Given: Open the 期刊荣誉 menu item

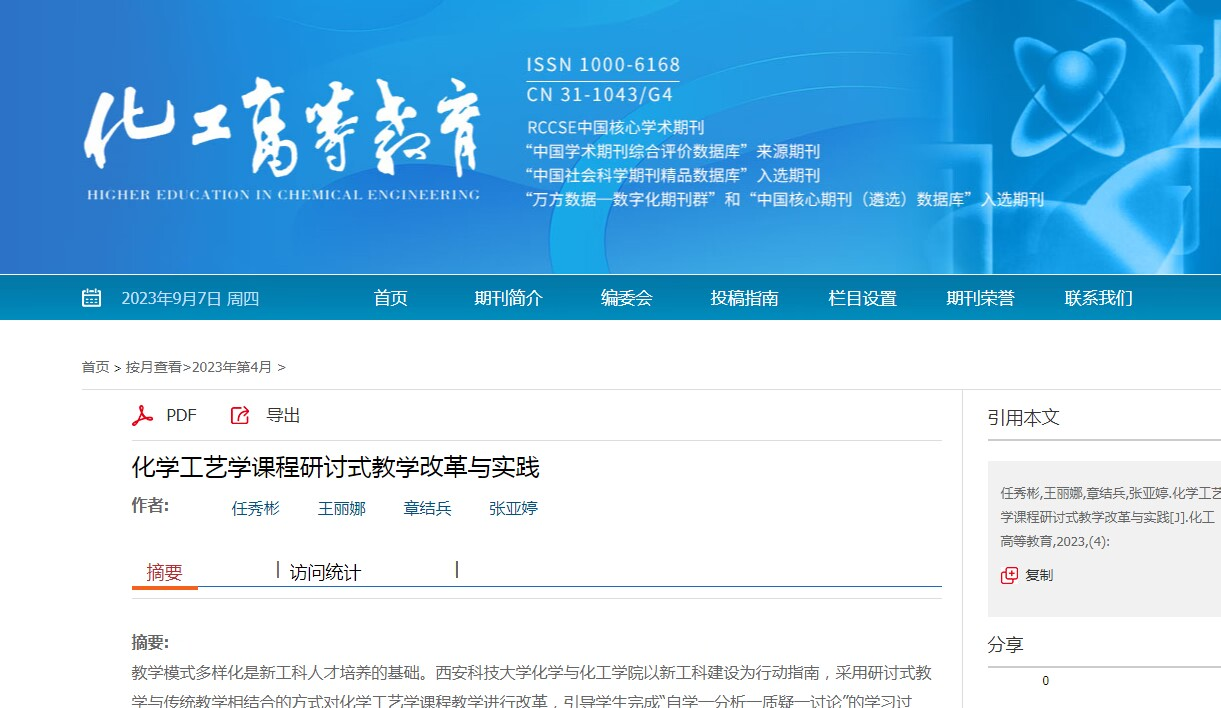Looking at the screenshot, I should [x=980, y=298].
